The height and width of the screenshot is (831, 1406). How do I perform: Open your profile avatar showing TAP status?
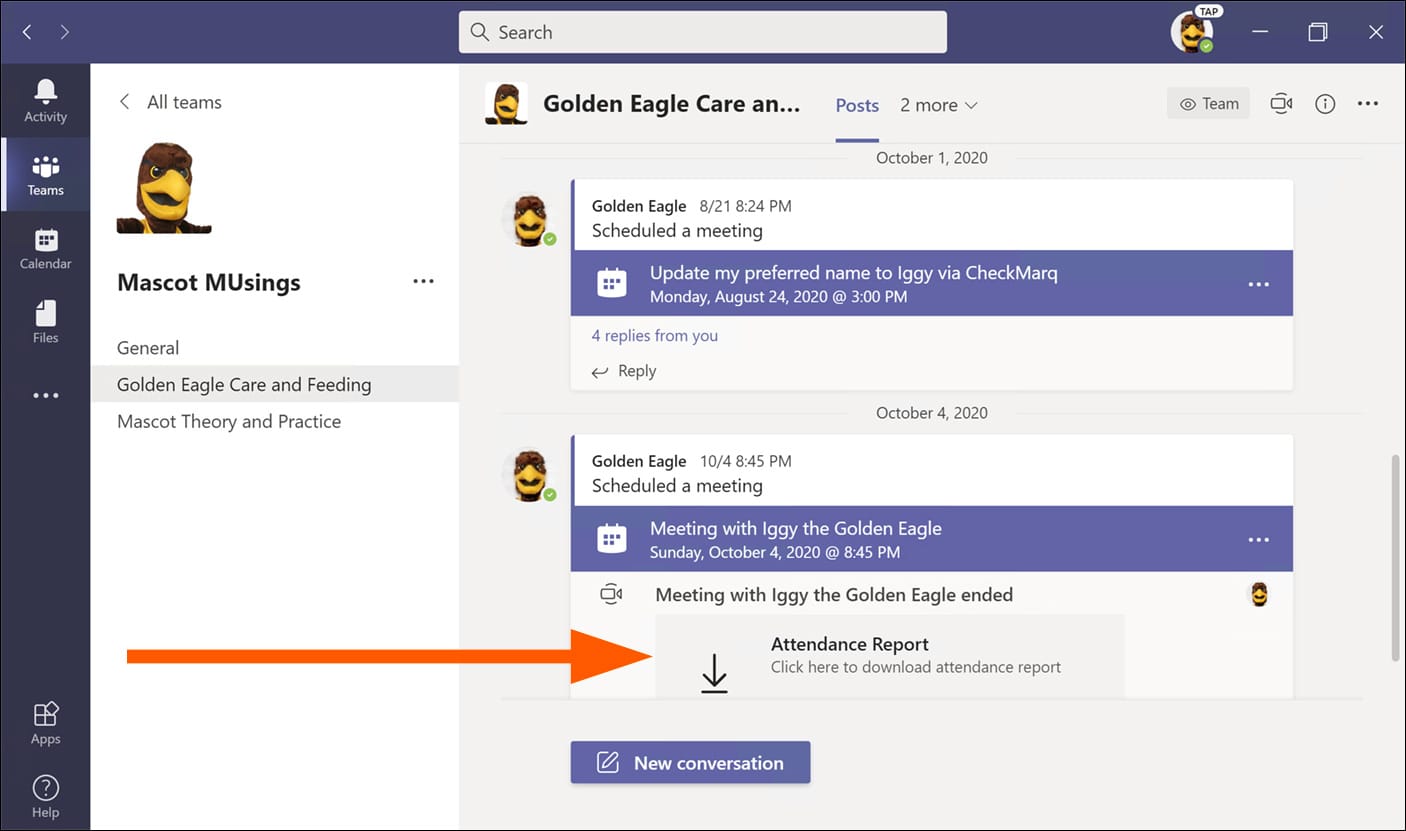(1193, 31)
